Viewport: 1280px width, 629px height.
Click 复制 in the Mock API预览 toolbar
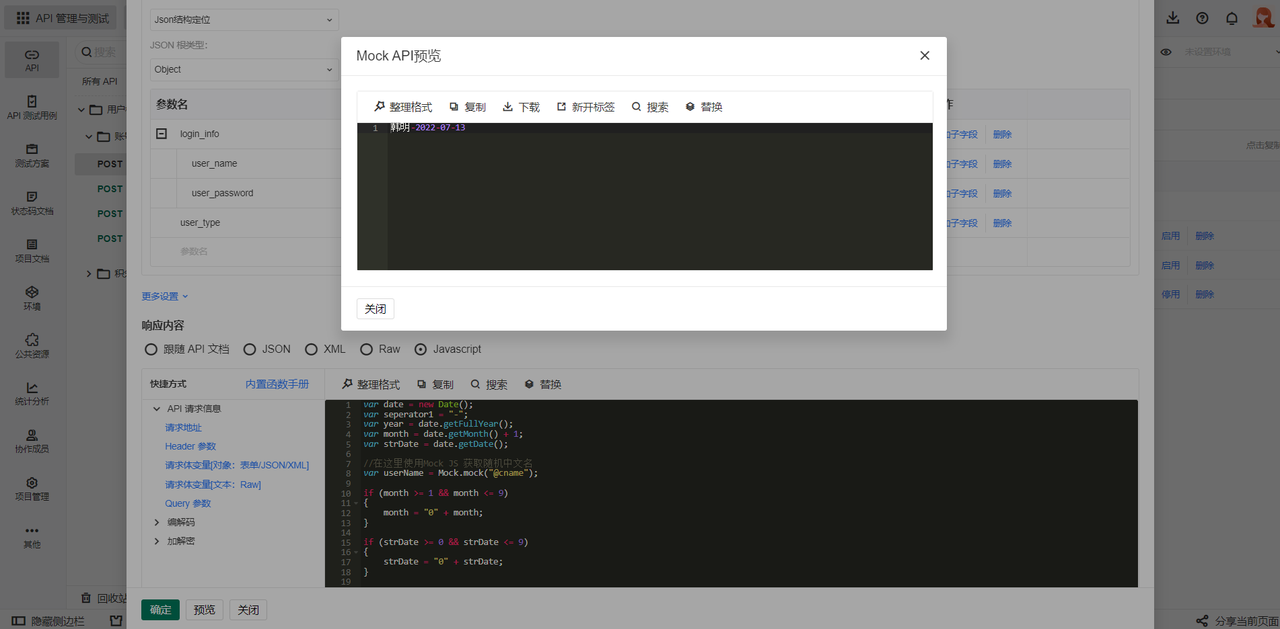[x=467, y=107]
